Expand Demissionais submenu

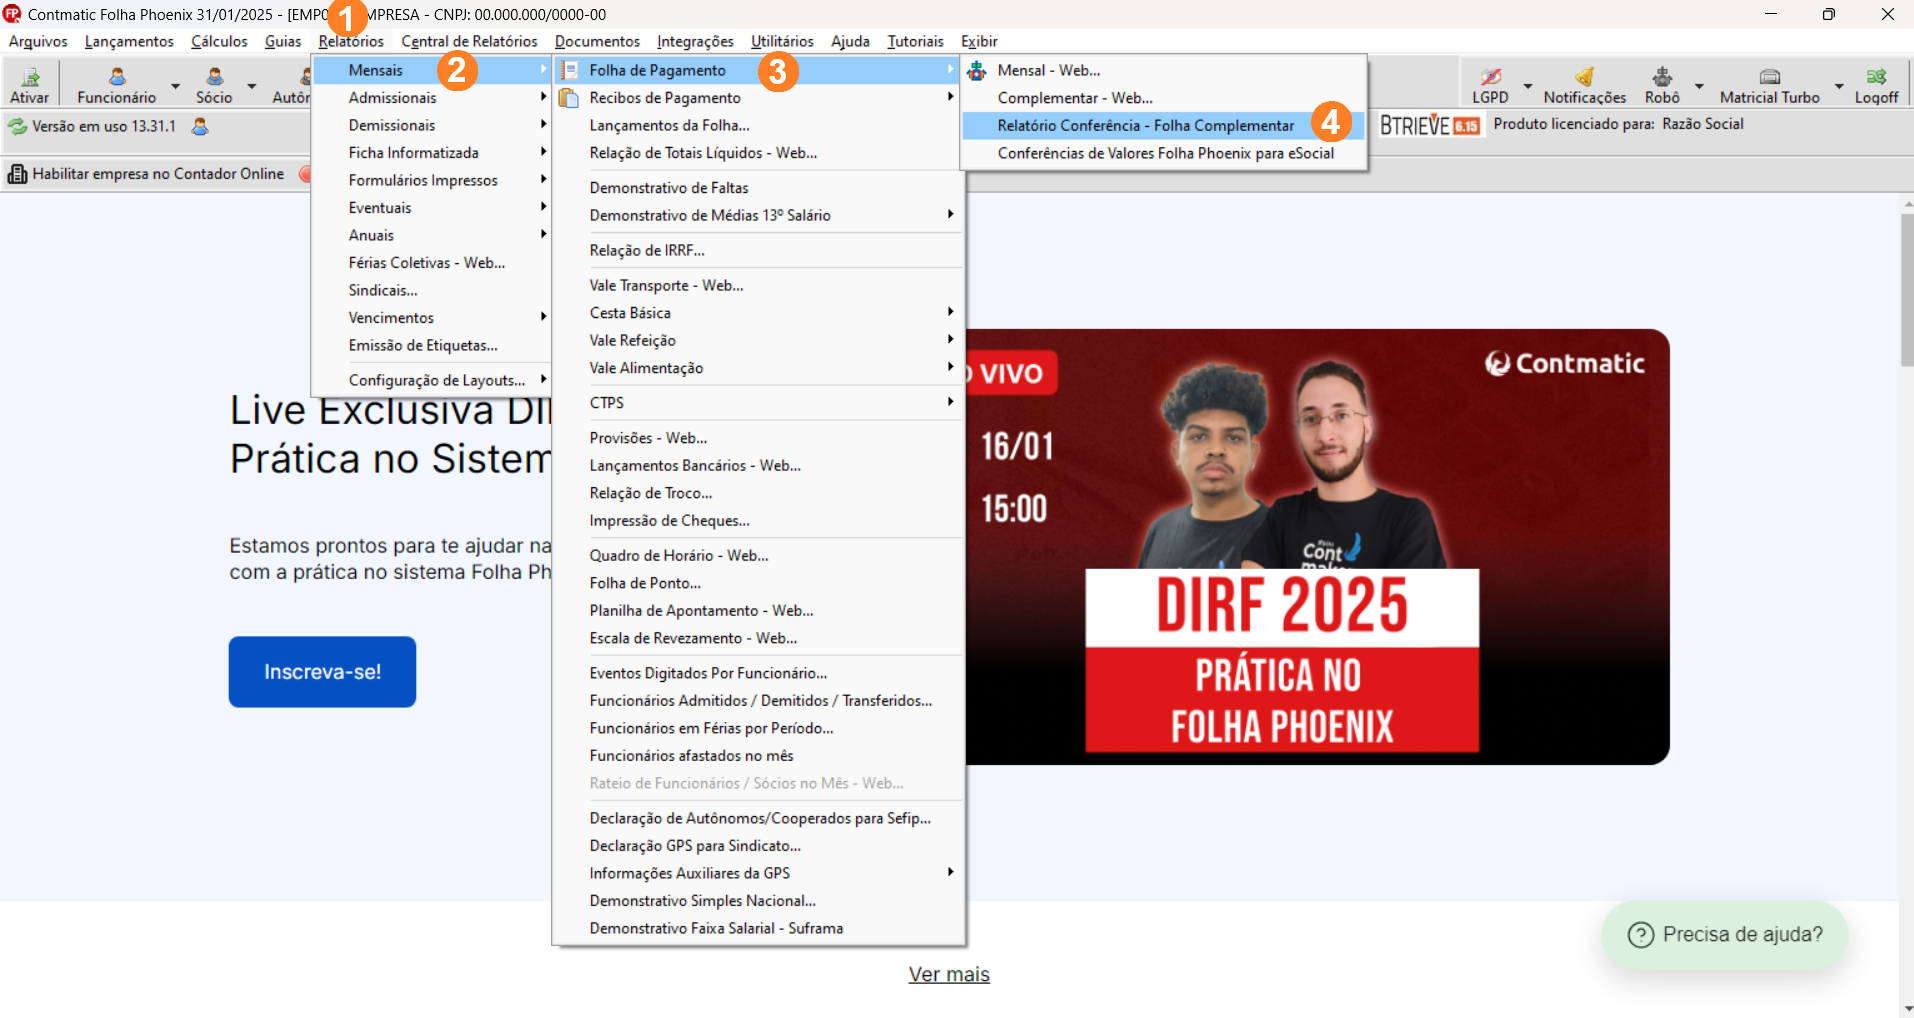pyautogui.click(x=432, y=125)
